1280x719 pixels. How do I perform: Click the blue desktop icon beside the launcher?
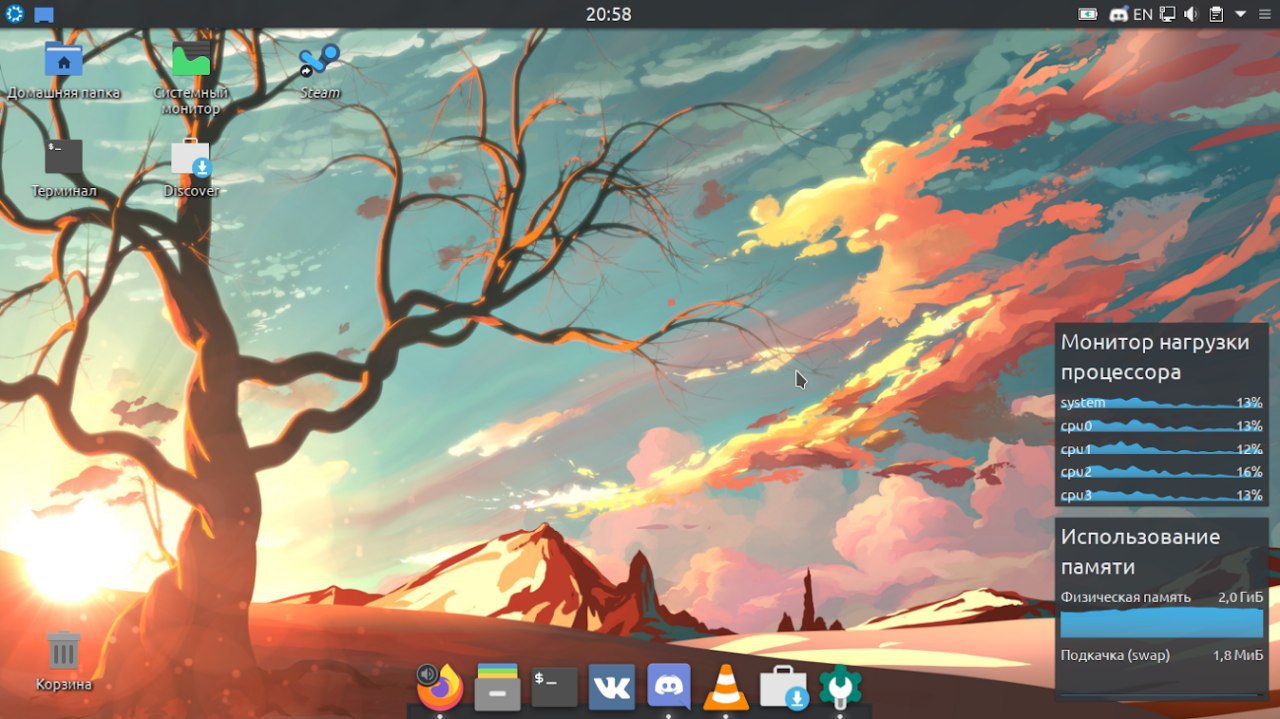tap(44, 14)
